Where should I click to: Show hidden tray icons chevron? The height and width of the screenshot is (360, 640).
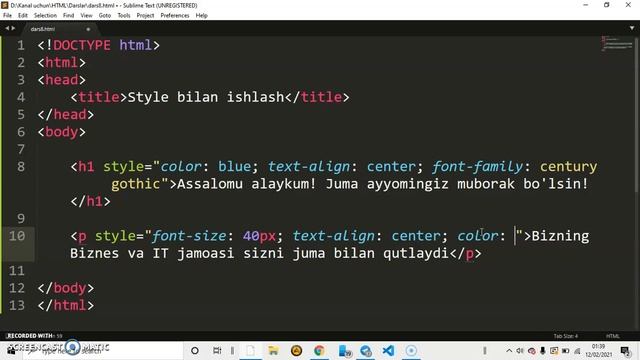tap(509, 351)
